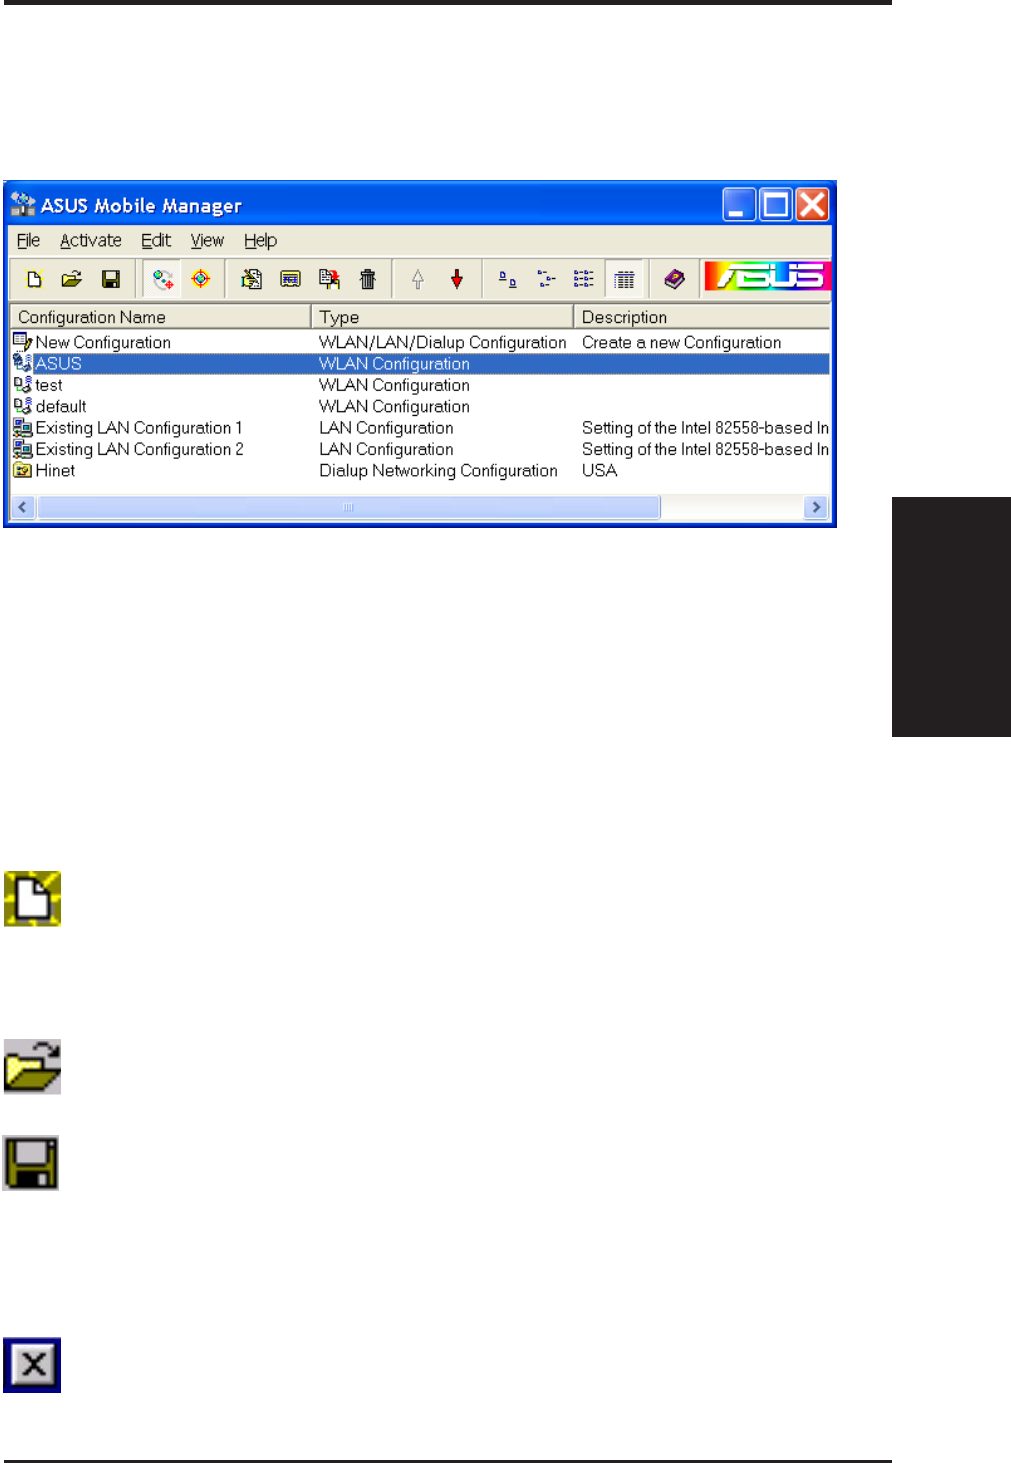Click large open-folder illustration below window
The image size is (1011, 1463).
point(32,1066)
